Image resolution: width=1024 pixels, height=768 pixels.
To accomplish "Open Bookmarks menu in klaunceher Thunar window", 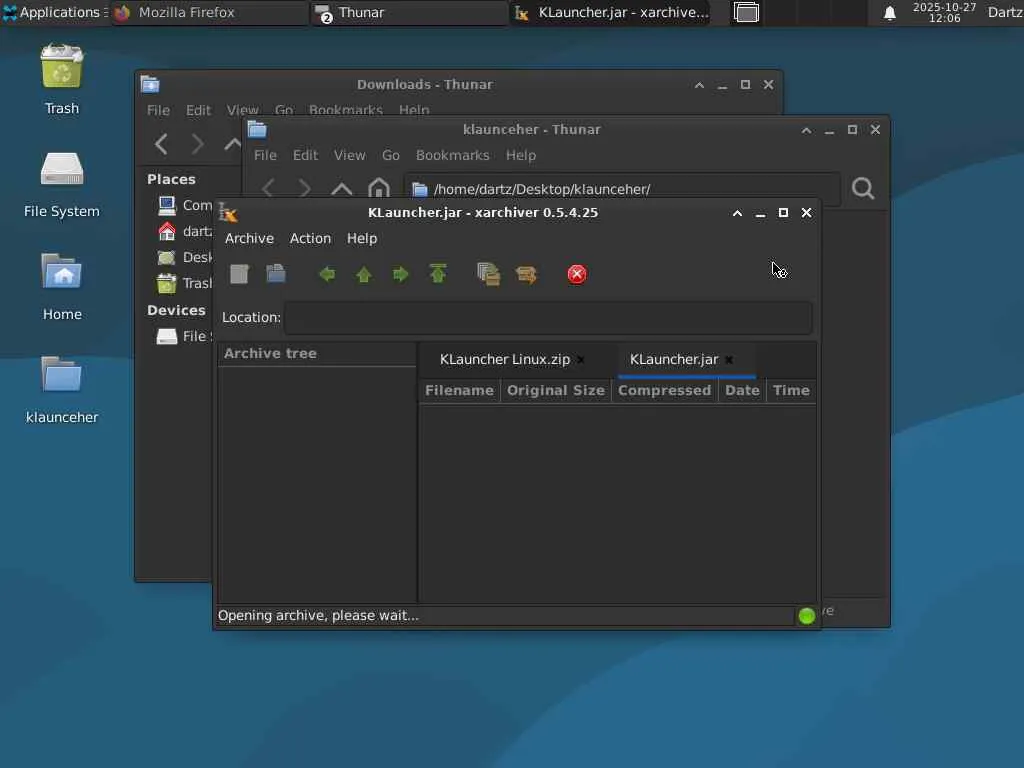I will coord(453,155).
